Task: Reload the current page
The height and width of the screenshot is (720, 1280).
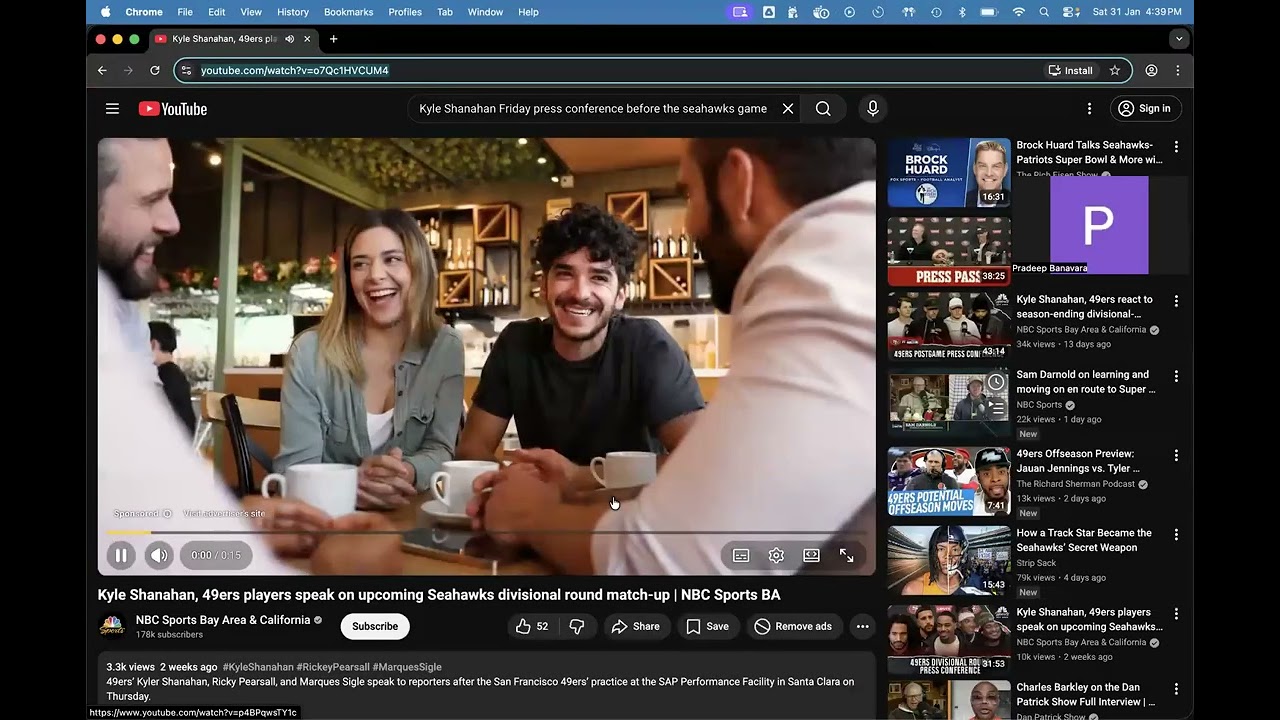Action: pyautogui.click(x=155, y=70)
